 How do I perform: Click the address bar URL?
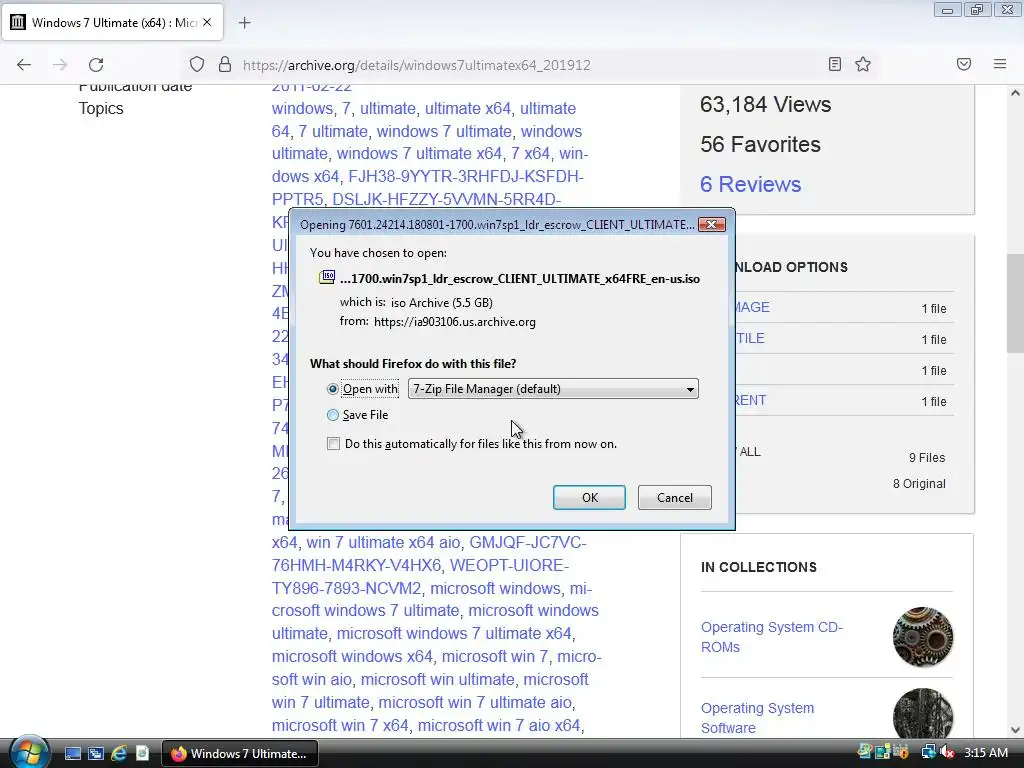pos(417,65)
